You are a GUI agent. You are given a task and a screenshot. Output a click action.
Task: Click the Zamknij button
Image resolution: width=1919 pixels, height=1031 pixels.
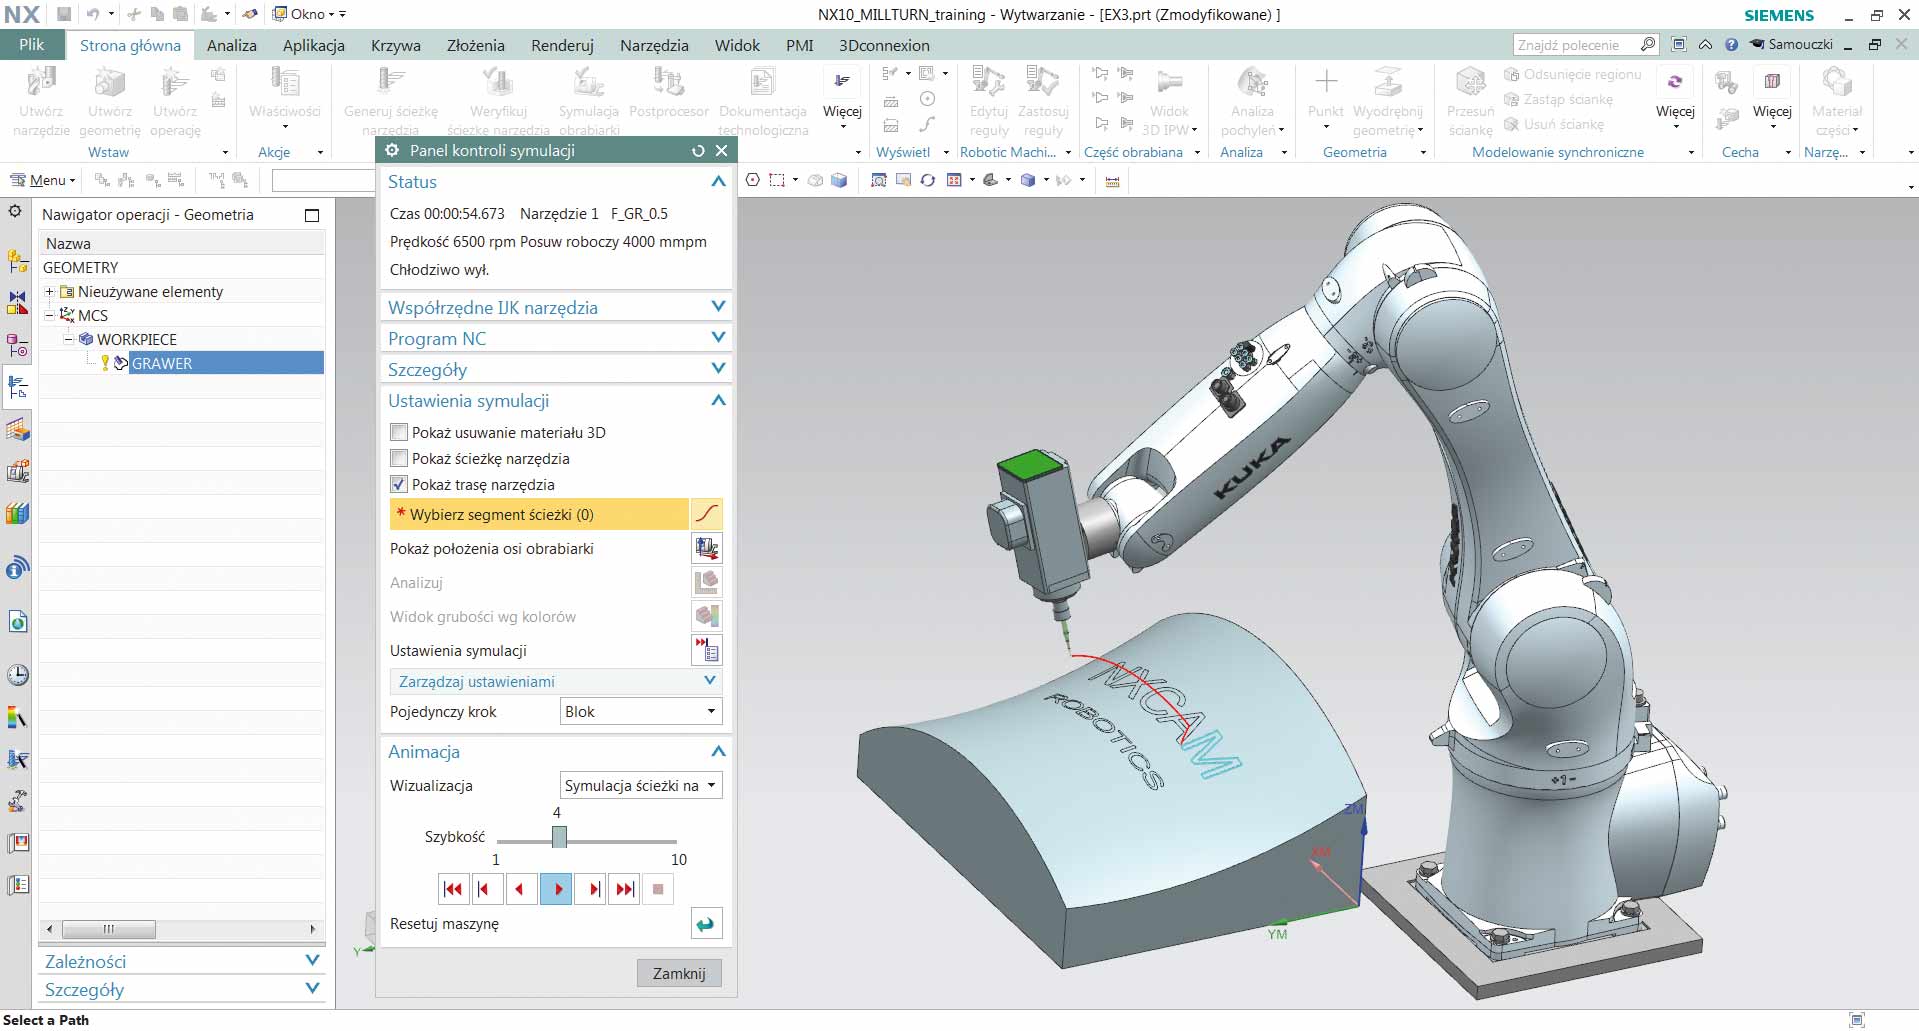coord(679,973)
